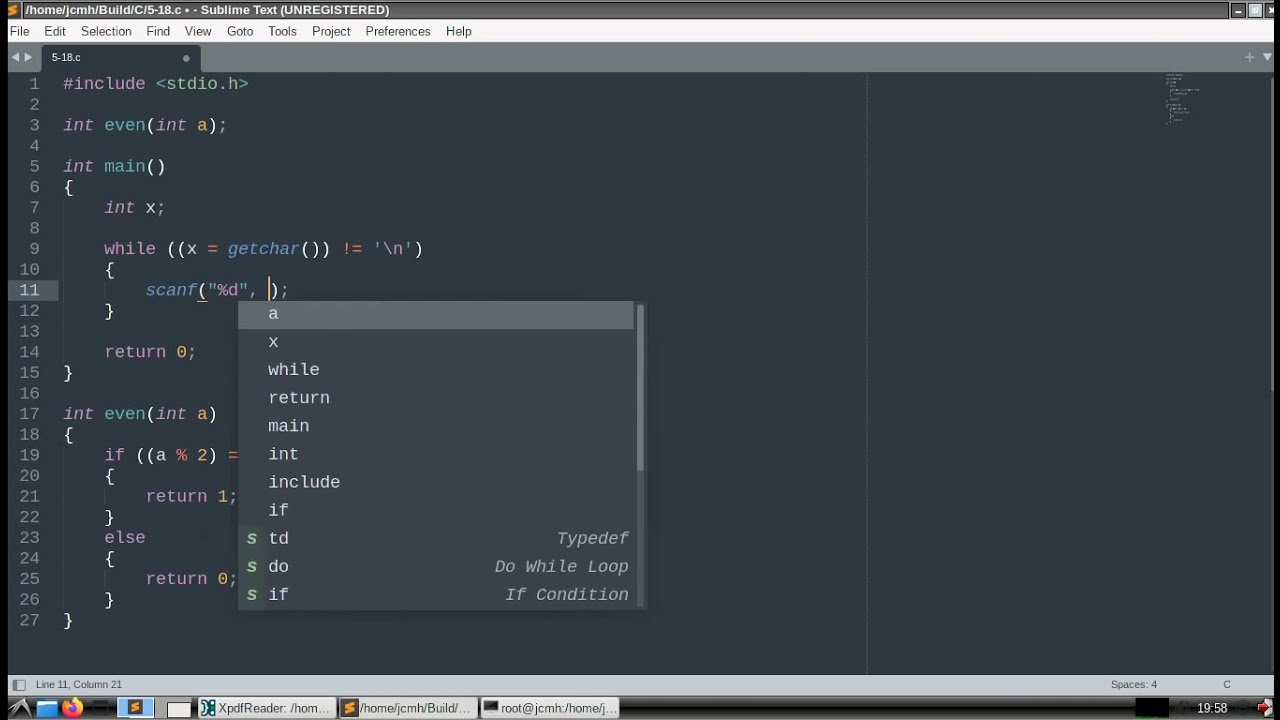Click 'return 0;' on line 14
Screen dimensions: 1280x720
tap(150, 352)
